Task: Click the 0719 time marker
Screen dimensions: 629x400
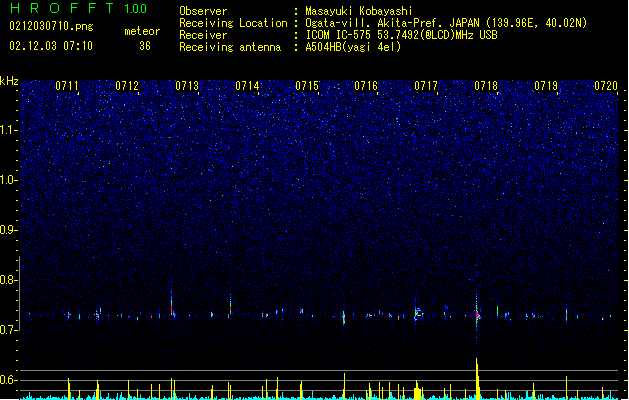Action: [x=546, y=86]
